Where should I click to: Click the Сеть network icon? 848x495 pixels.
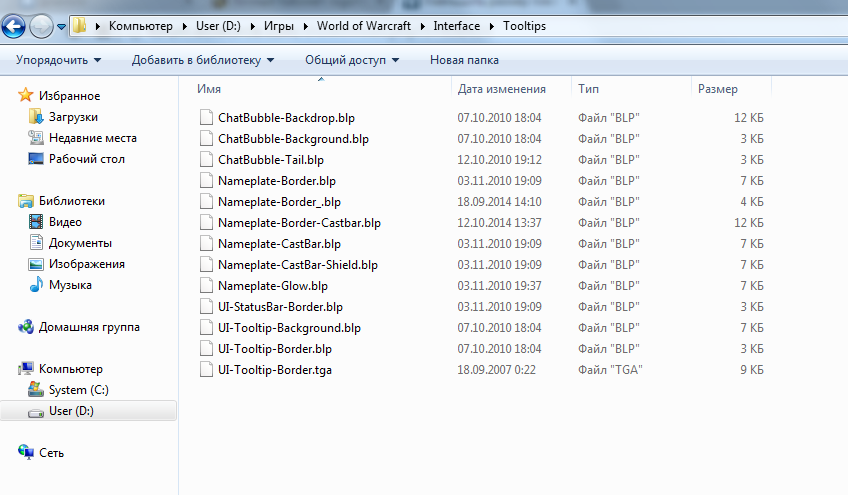(x=25, y=452)
